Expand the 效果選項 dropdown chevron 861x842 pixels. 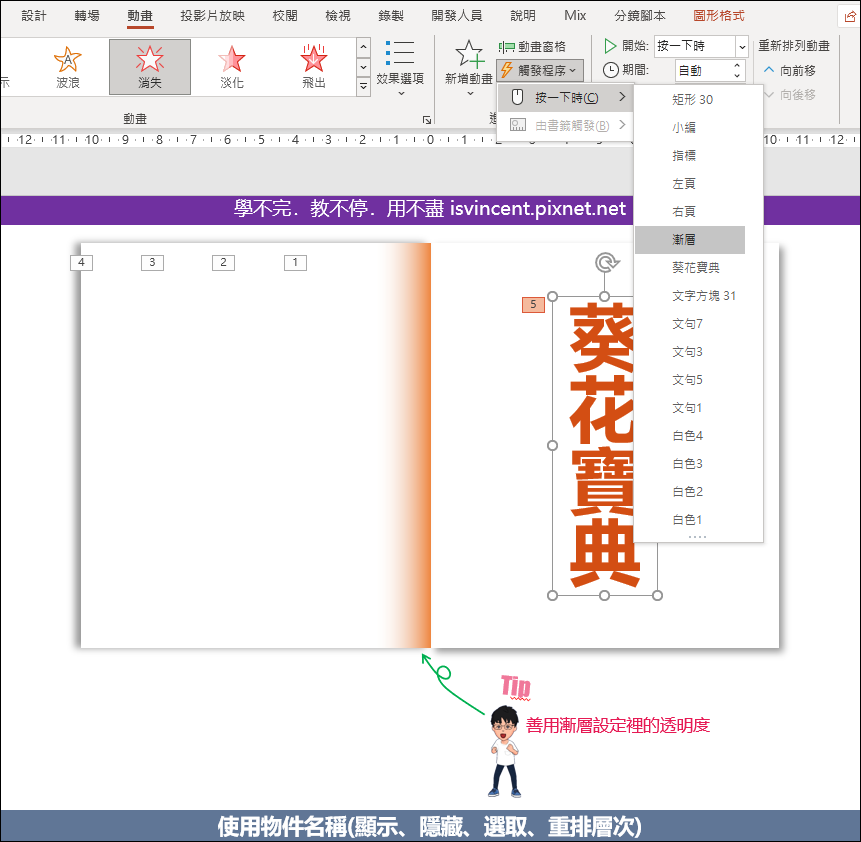[401, 94]
